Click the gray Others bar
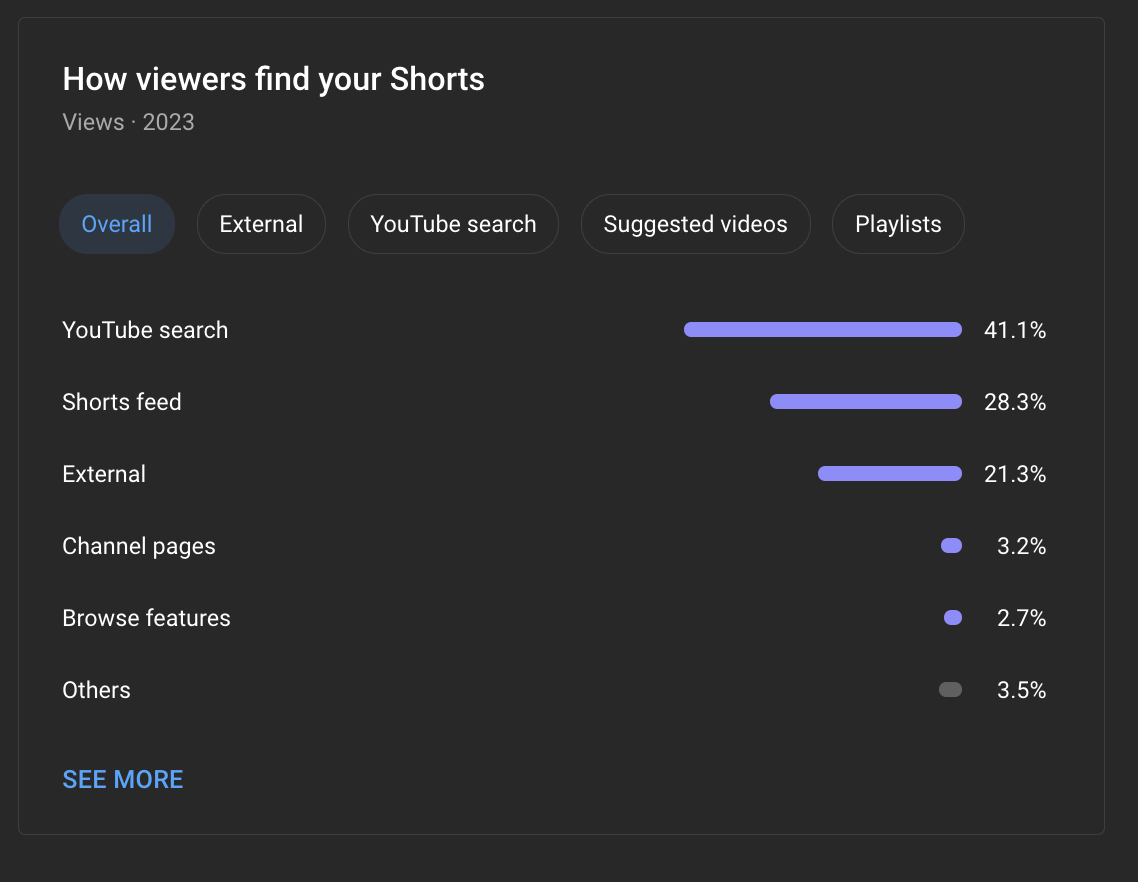The image size is (1138, 882). pyautogui.click(x=951, y=689)
